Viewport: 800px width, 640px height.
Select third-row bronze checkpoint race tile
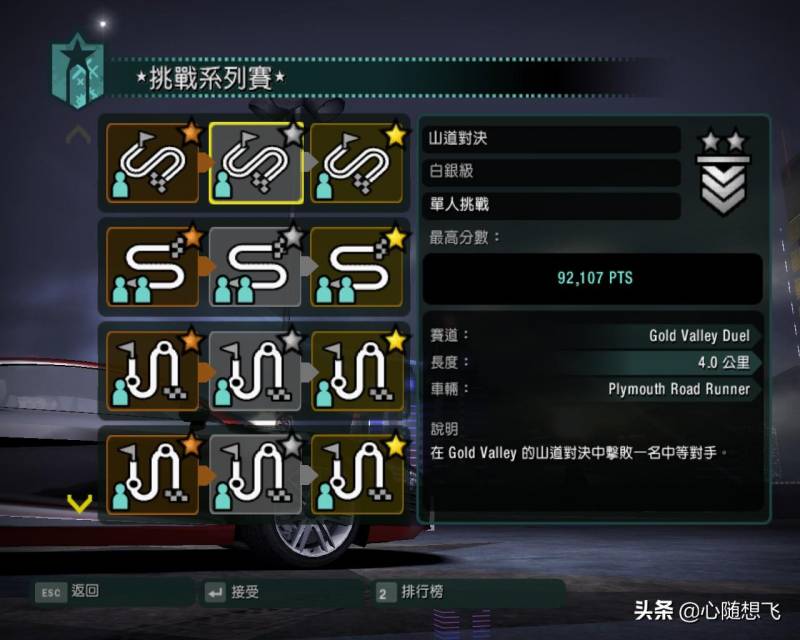(x=153, y=371)
